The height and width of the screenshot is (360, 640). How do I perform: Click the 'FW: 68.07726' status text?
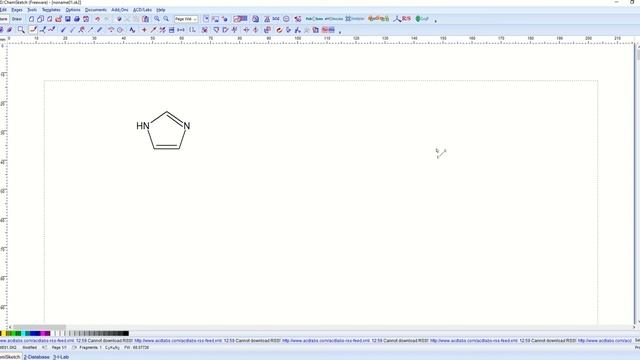pyautogui.click(x=136, y=348)
